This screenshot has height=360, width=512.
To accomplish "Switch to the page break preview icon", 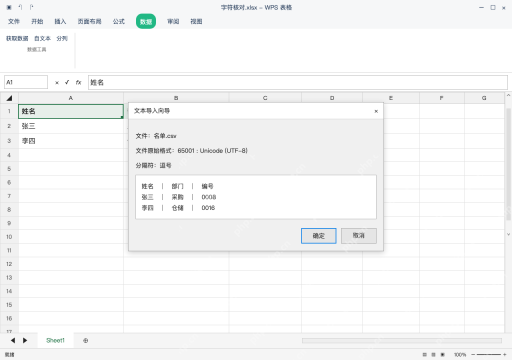I will 443,355.
